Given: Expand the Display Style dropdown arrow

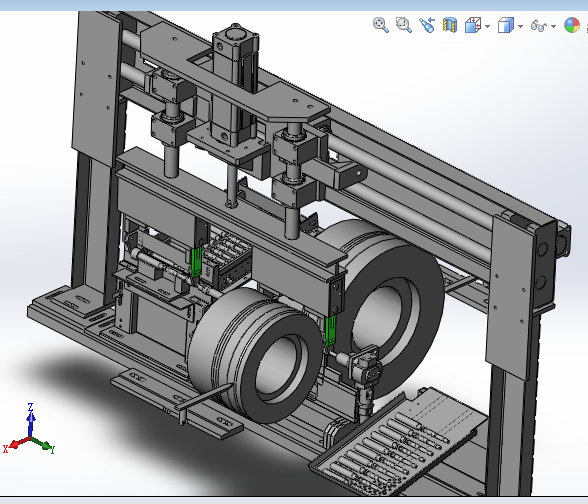Looking at the screenshot, I should pos(520,26).
